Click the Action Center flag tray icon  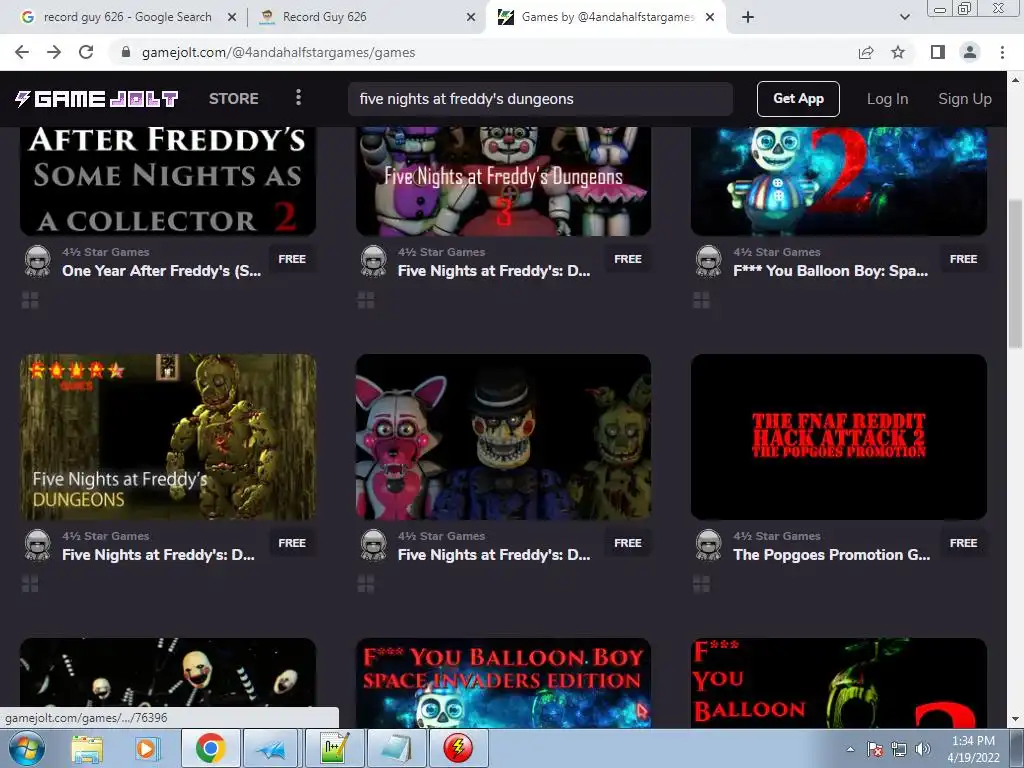pyautogui.click(x=875, y=749)
